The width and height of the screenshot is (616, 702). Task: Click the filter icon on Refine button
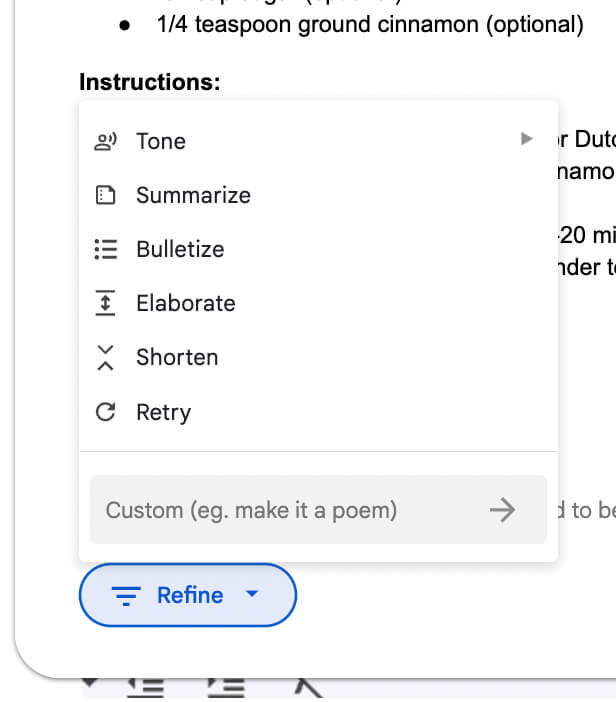pos(126,596)
